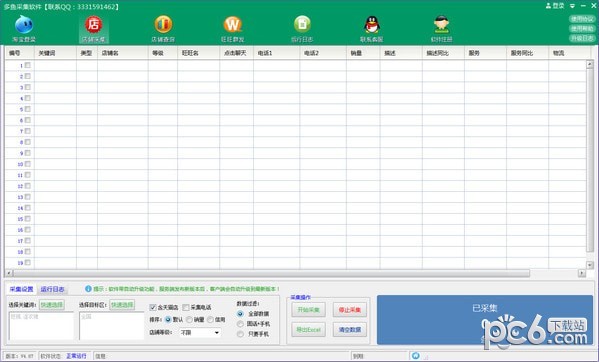Tick the checkbox in row 10
Viewport: 599px width, 362px height.
[x=28, y=164]
